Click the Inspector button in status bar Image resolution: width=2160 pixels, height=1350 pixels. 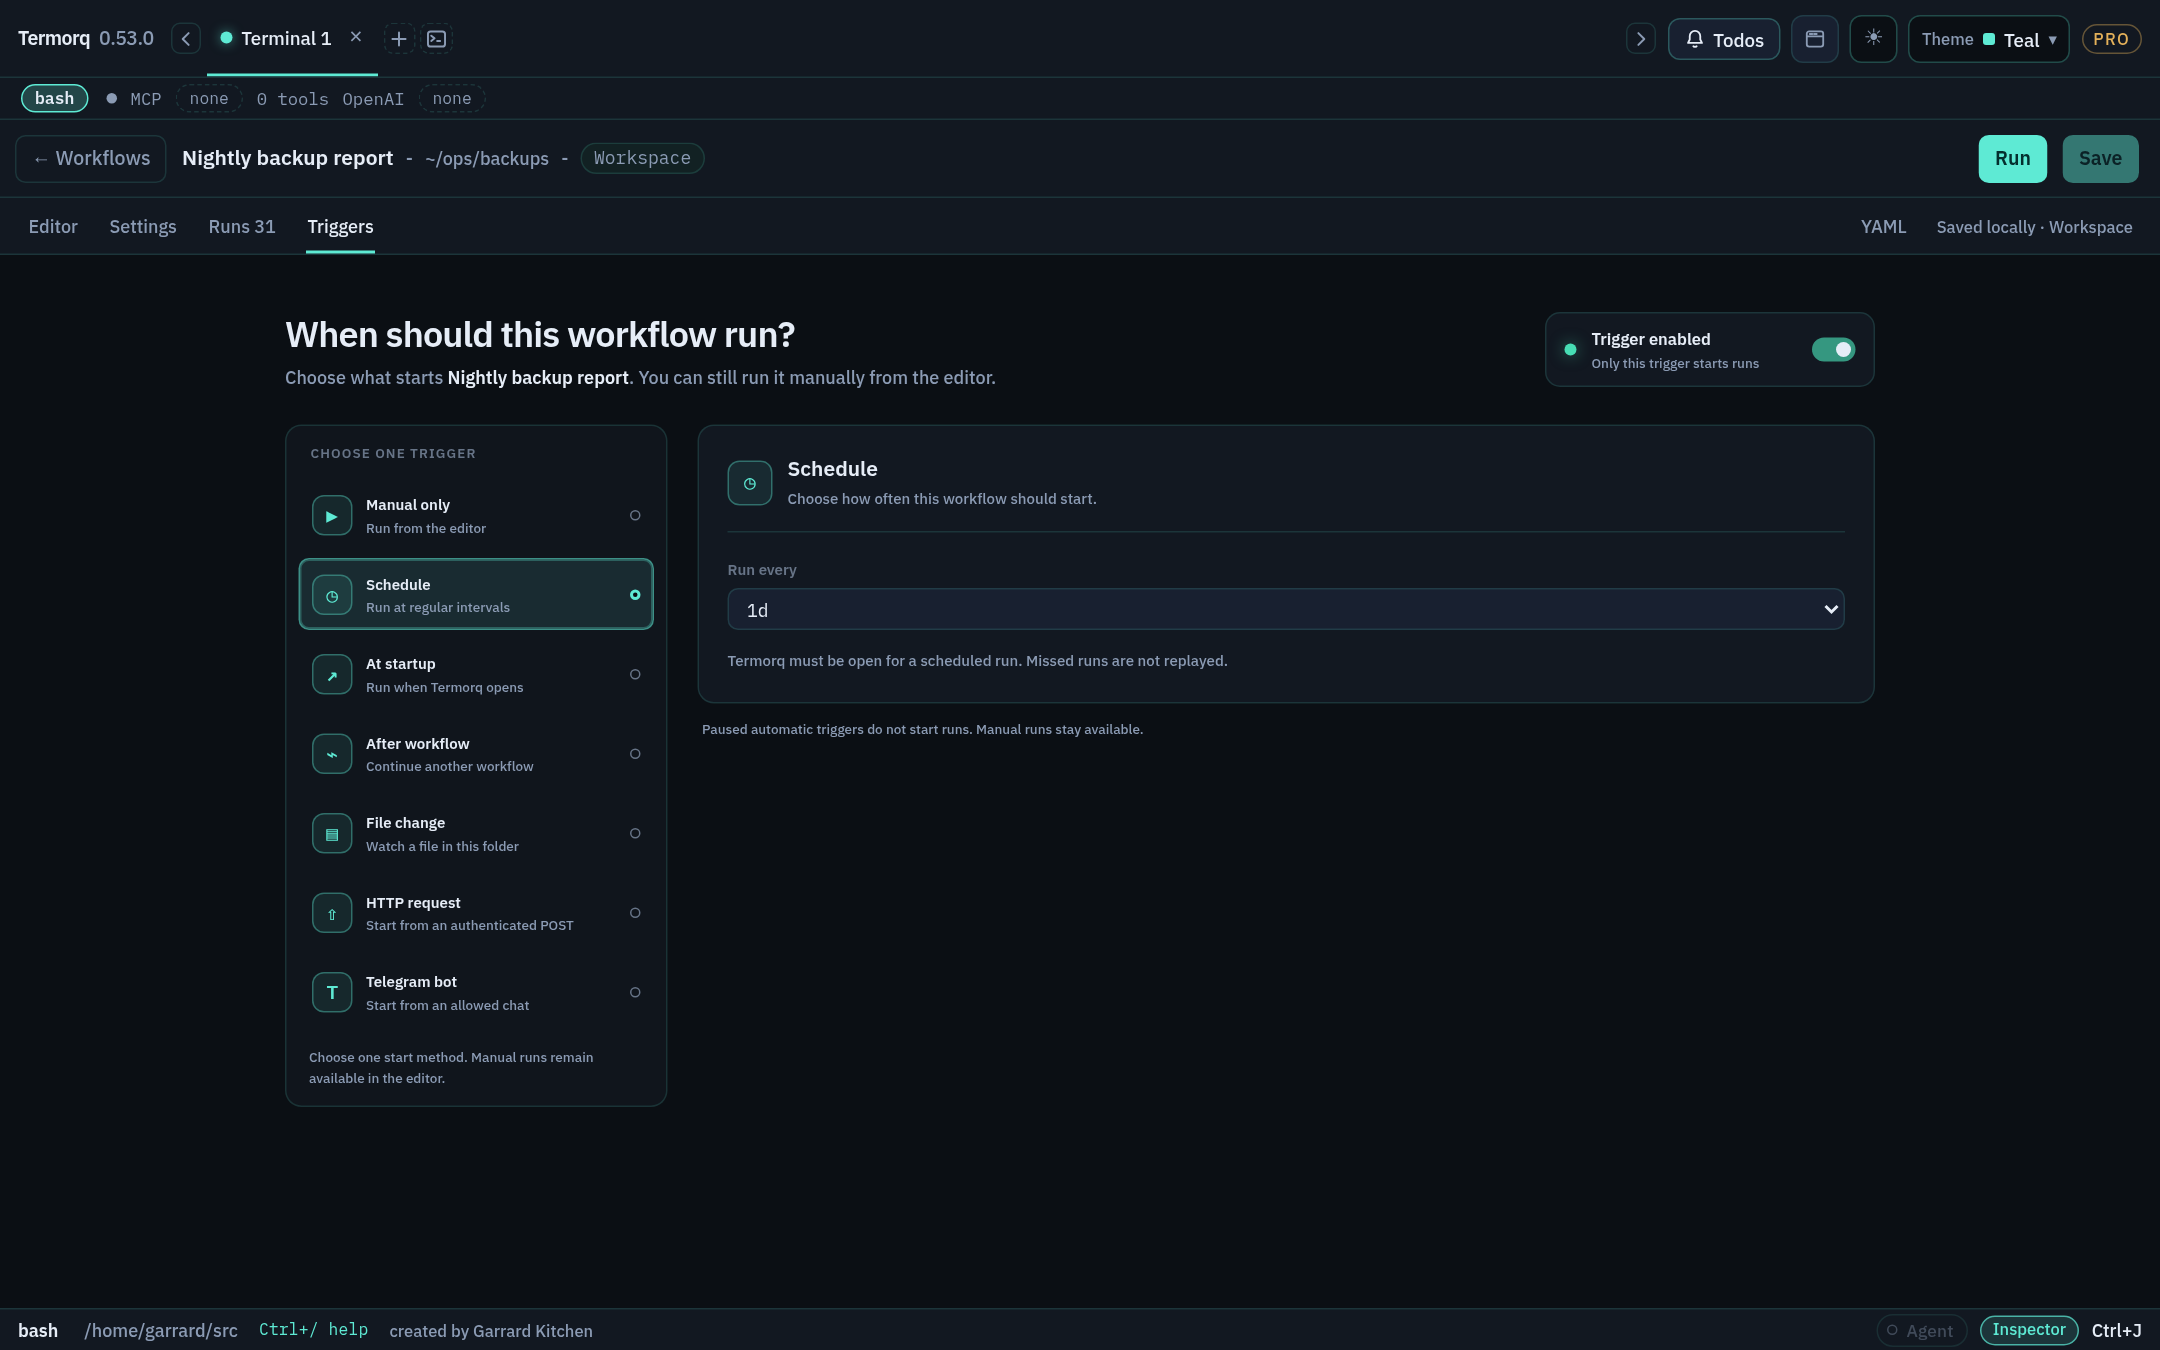[2028, 1330]
